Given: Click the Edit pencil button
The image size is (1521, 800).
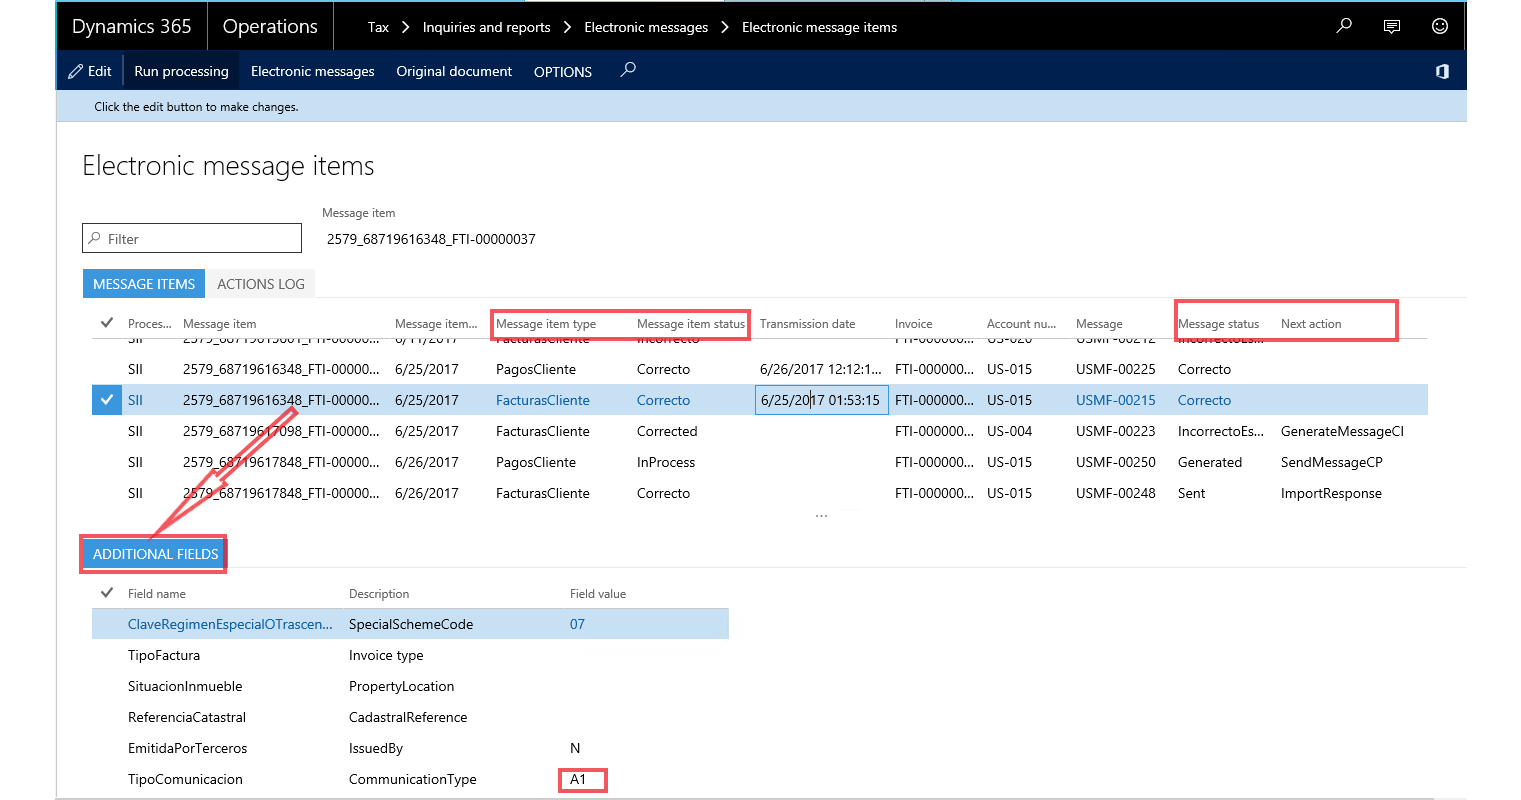Looking at the screenshot, I should tap(90, 71).
